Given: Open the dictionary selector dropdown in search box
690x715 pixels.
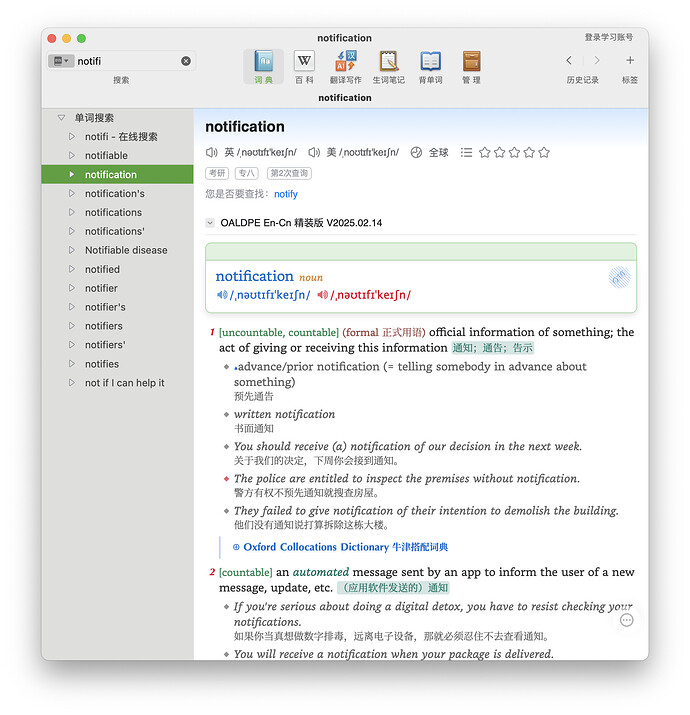Looking at the screenshot, I should point(61,61).
